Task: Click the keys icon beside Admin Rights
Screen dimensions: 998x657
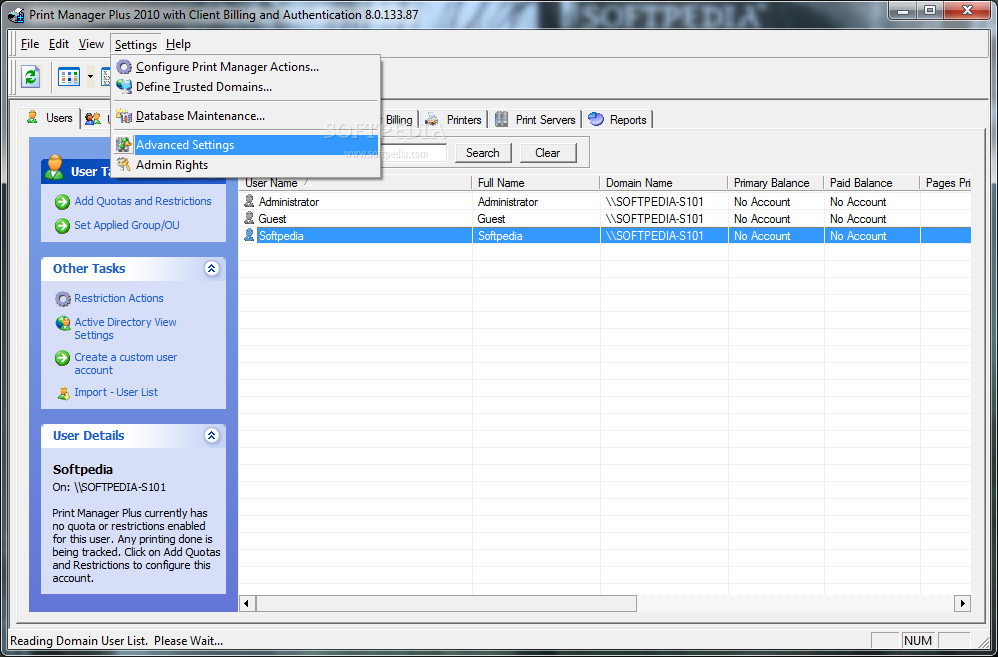Action: (x=124, y=165)
